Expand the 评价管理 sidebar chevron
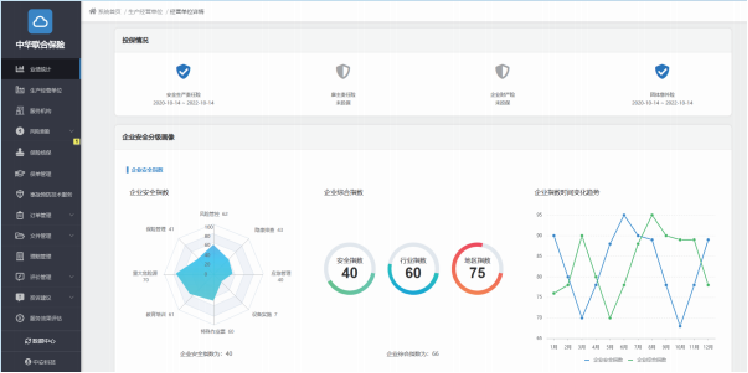The height and width of the screenshot is (373, 748). 71,277
